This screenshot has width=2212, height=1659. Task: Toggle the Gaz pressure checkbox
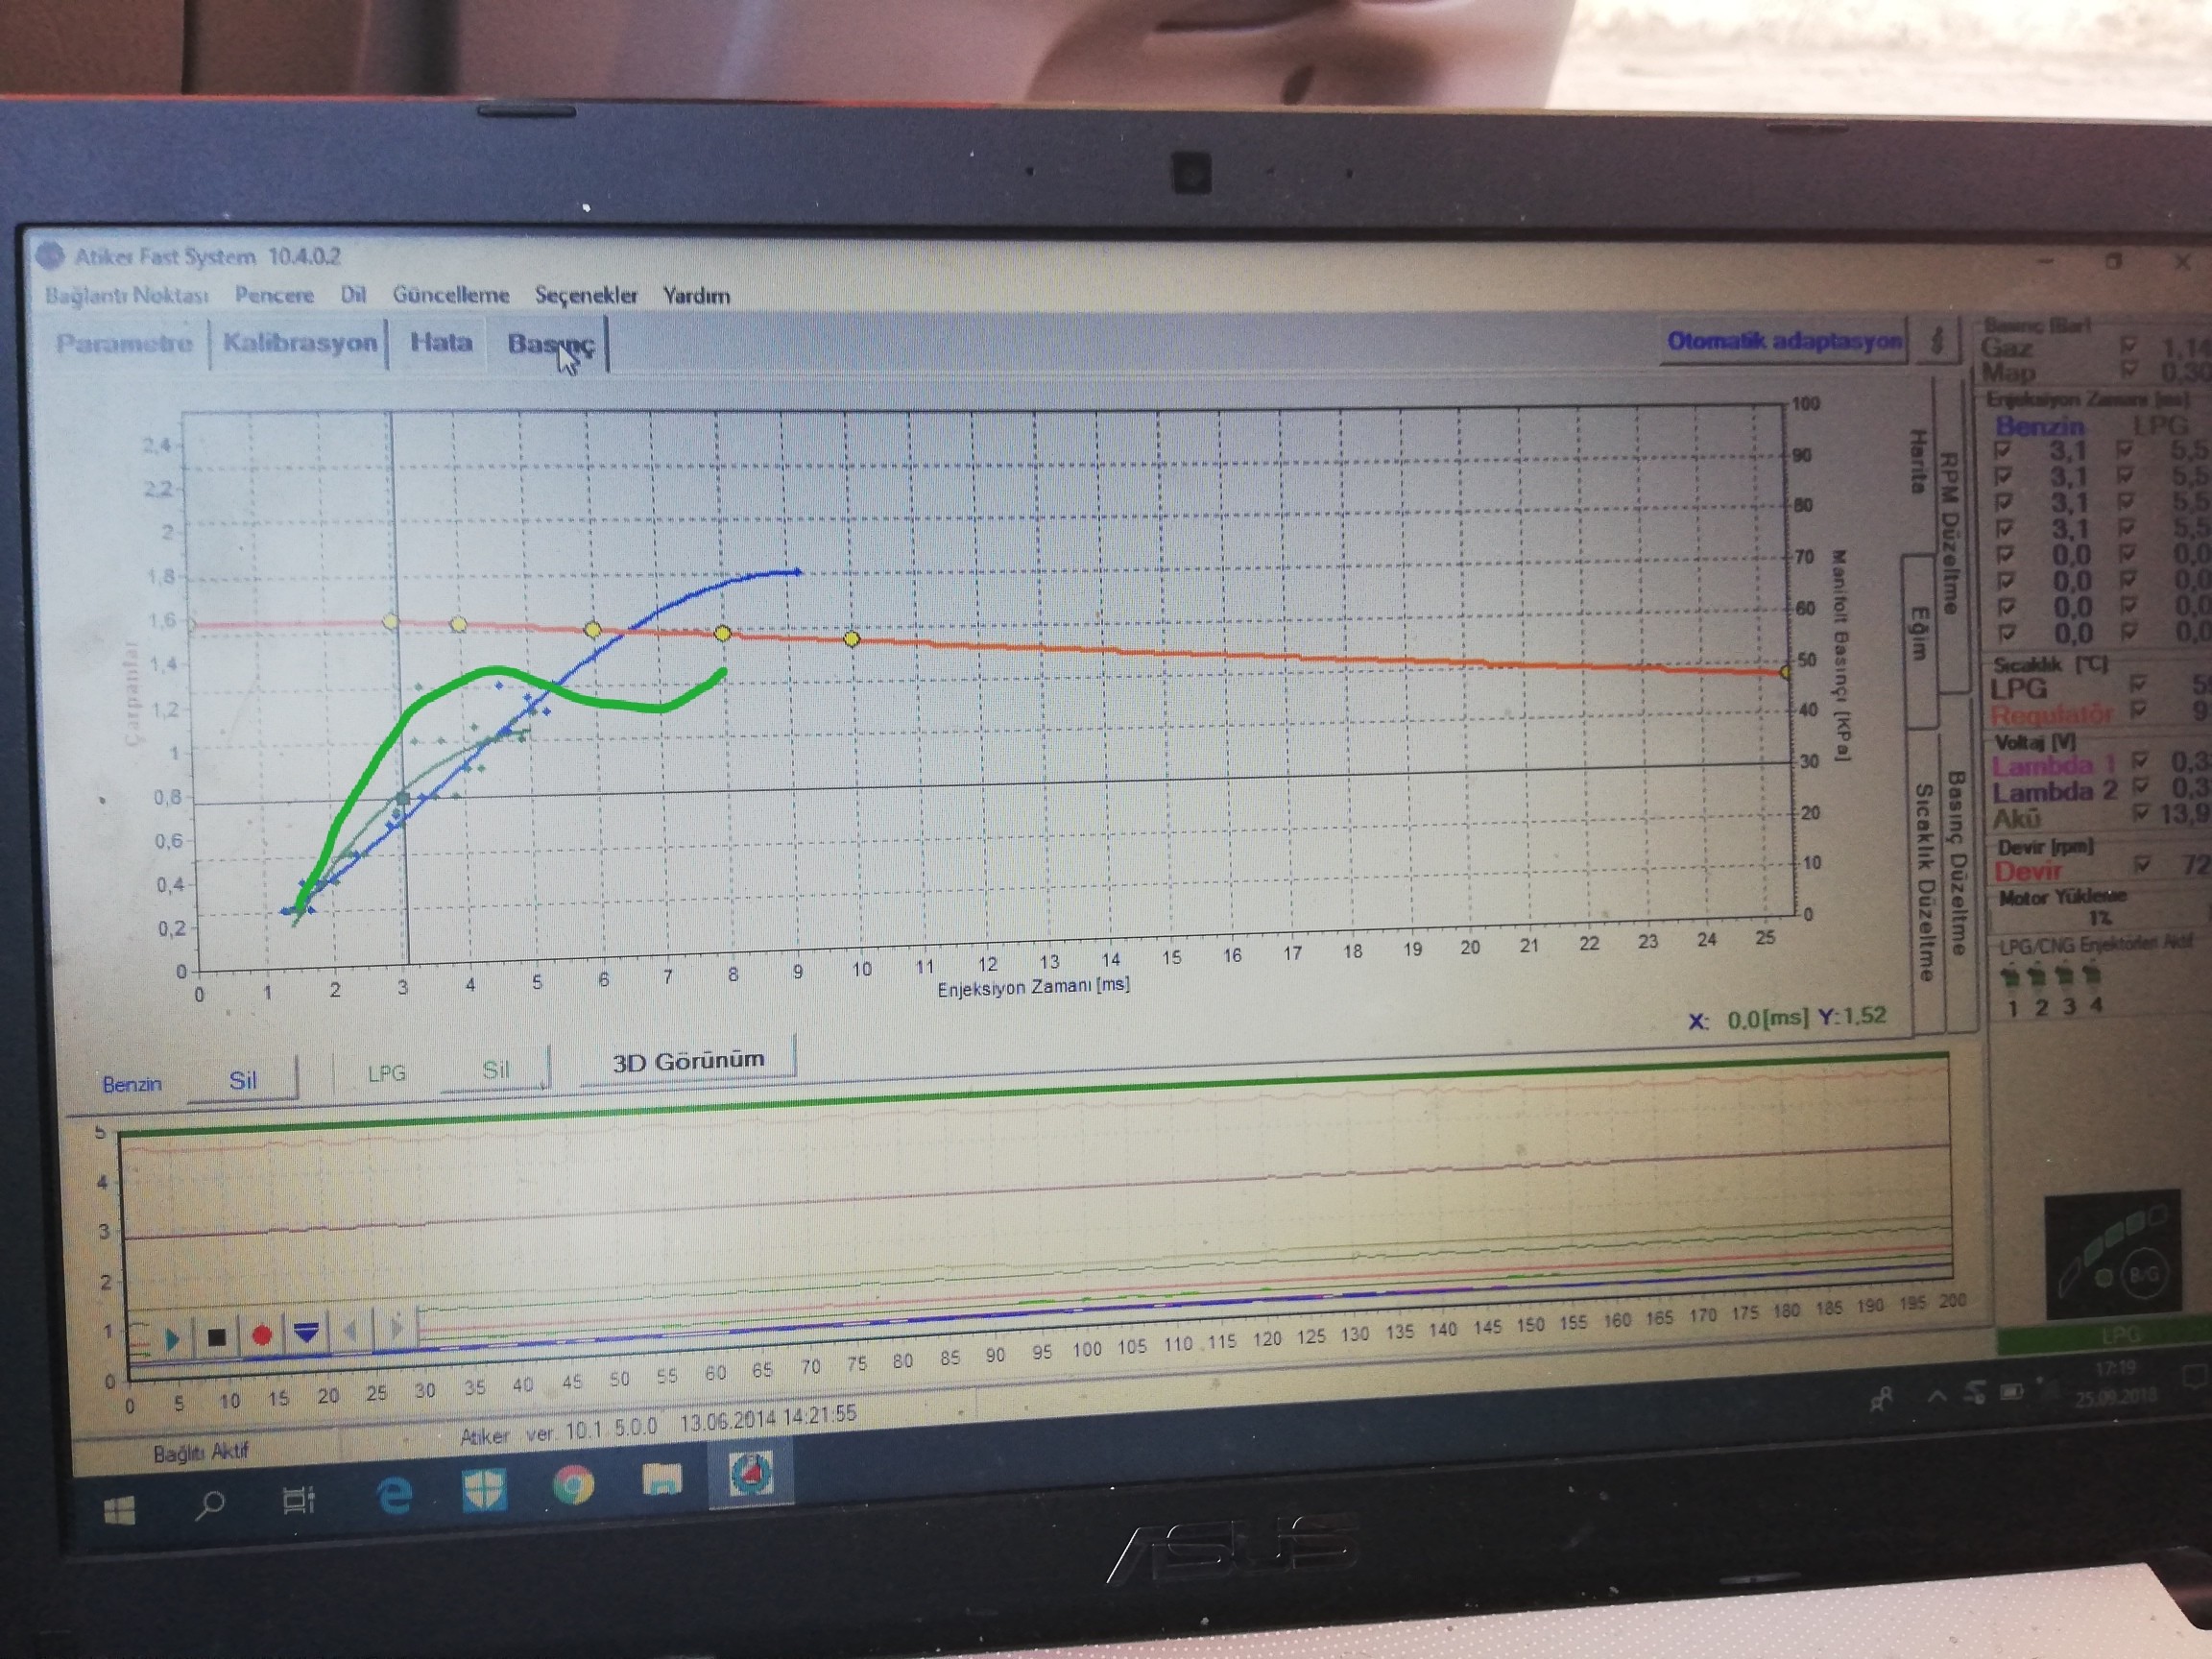[2128, 346]
